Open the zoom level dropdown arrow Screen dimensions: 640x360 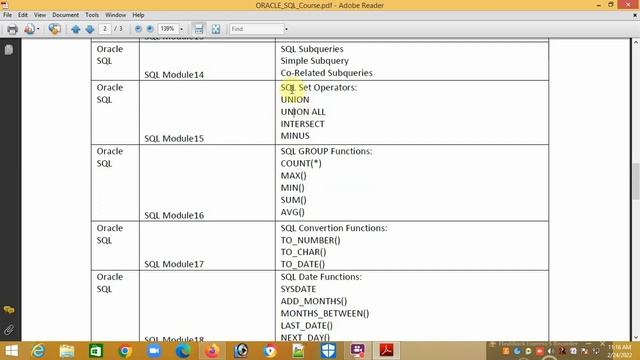click(182, 29)
